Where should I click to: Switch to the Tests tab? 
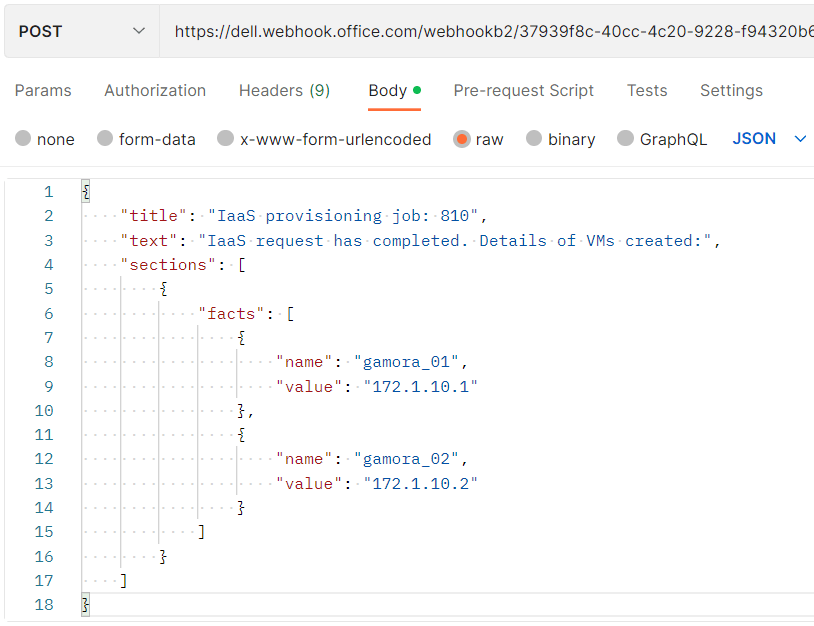click(x=647, y=90)
